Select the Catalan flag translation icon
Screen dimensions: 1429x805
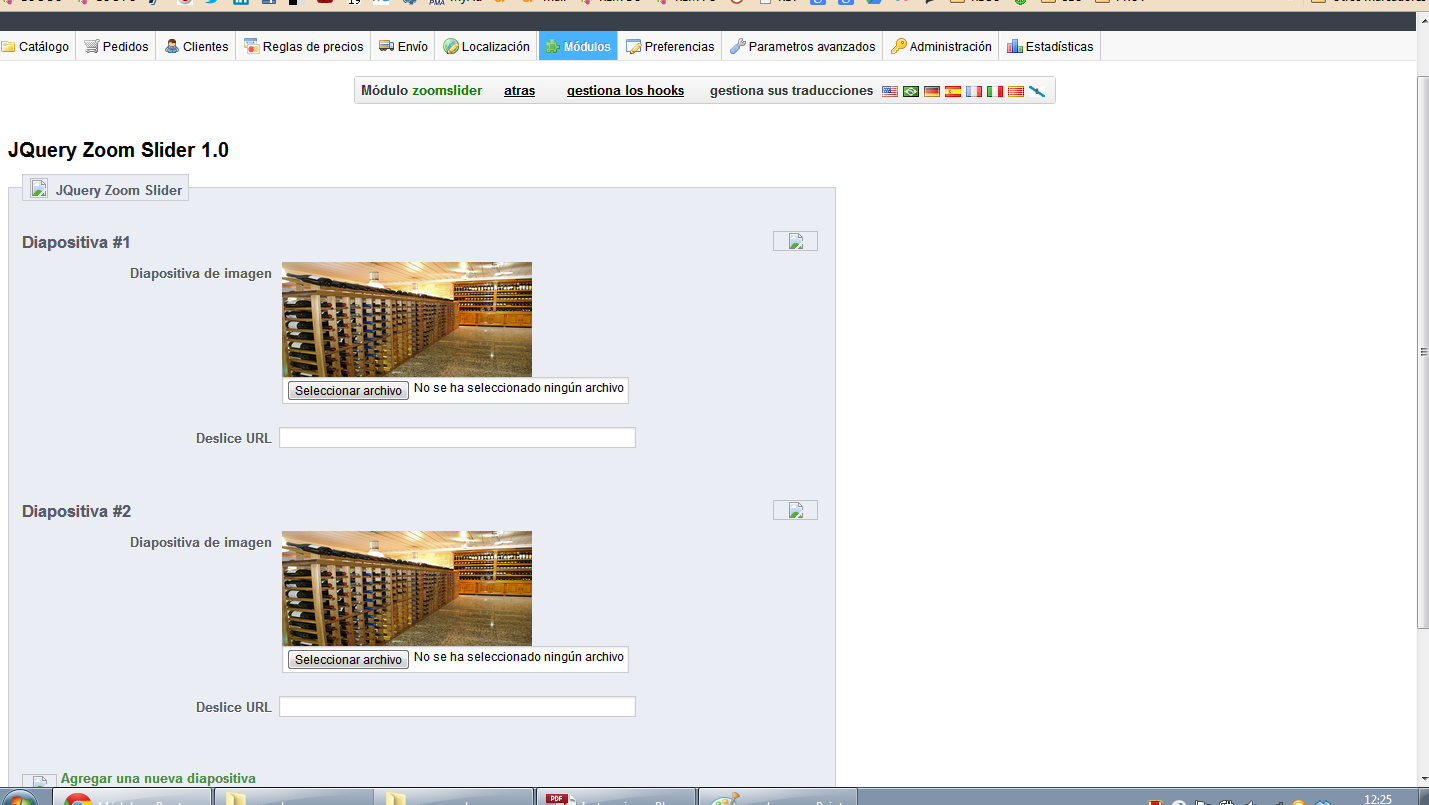pos(1016,91)
